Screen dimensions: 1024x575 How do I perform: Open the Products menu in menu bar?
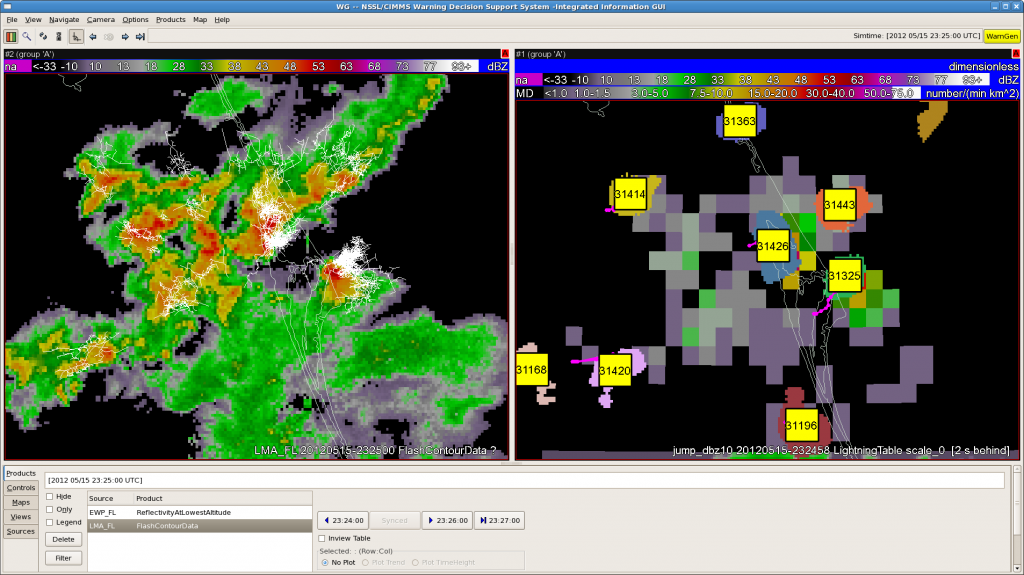coord(170,19)
